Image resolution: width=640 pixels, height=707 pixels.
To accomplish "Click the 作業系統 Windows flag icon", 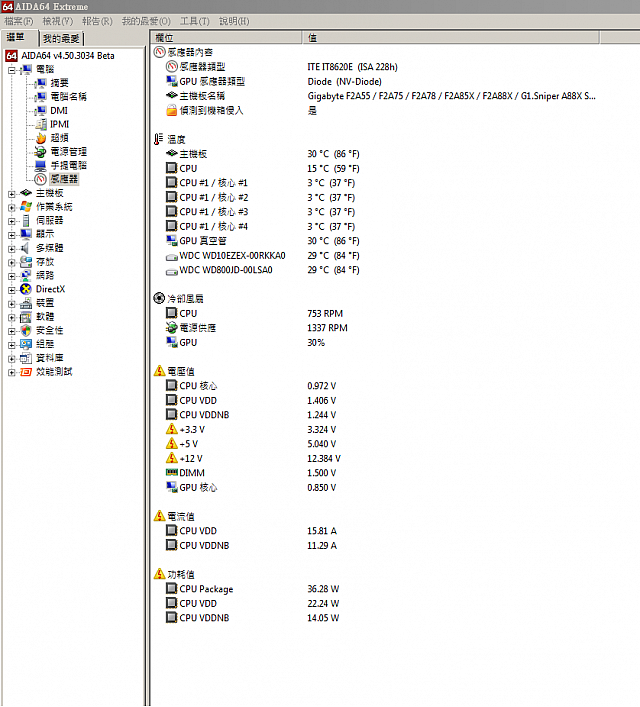I will [x=26, y=207].
